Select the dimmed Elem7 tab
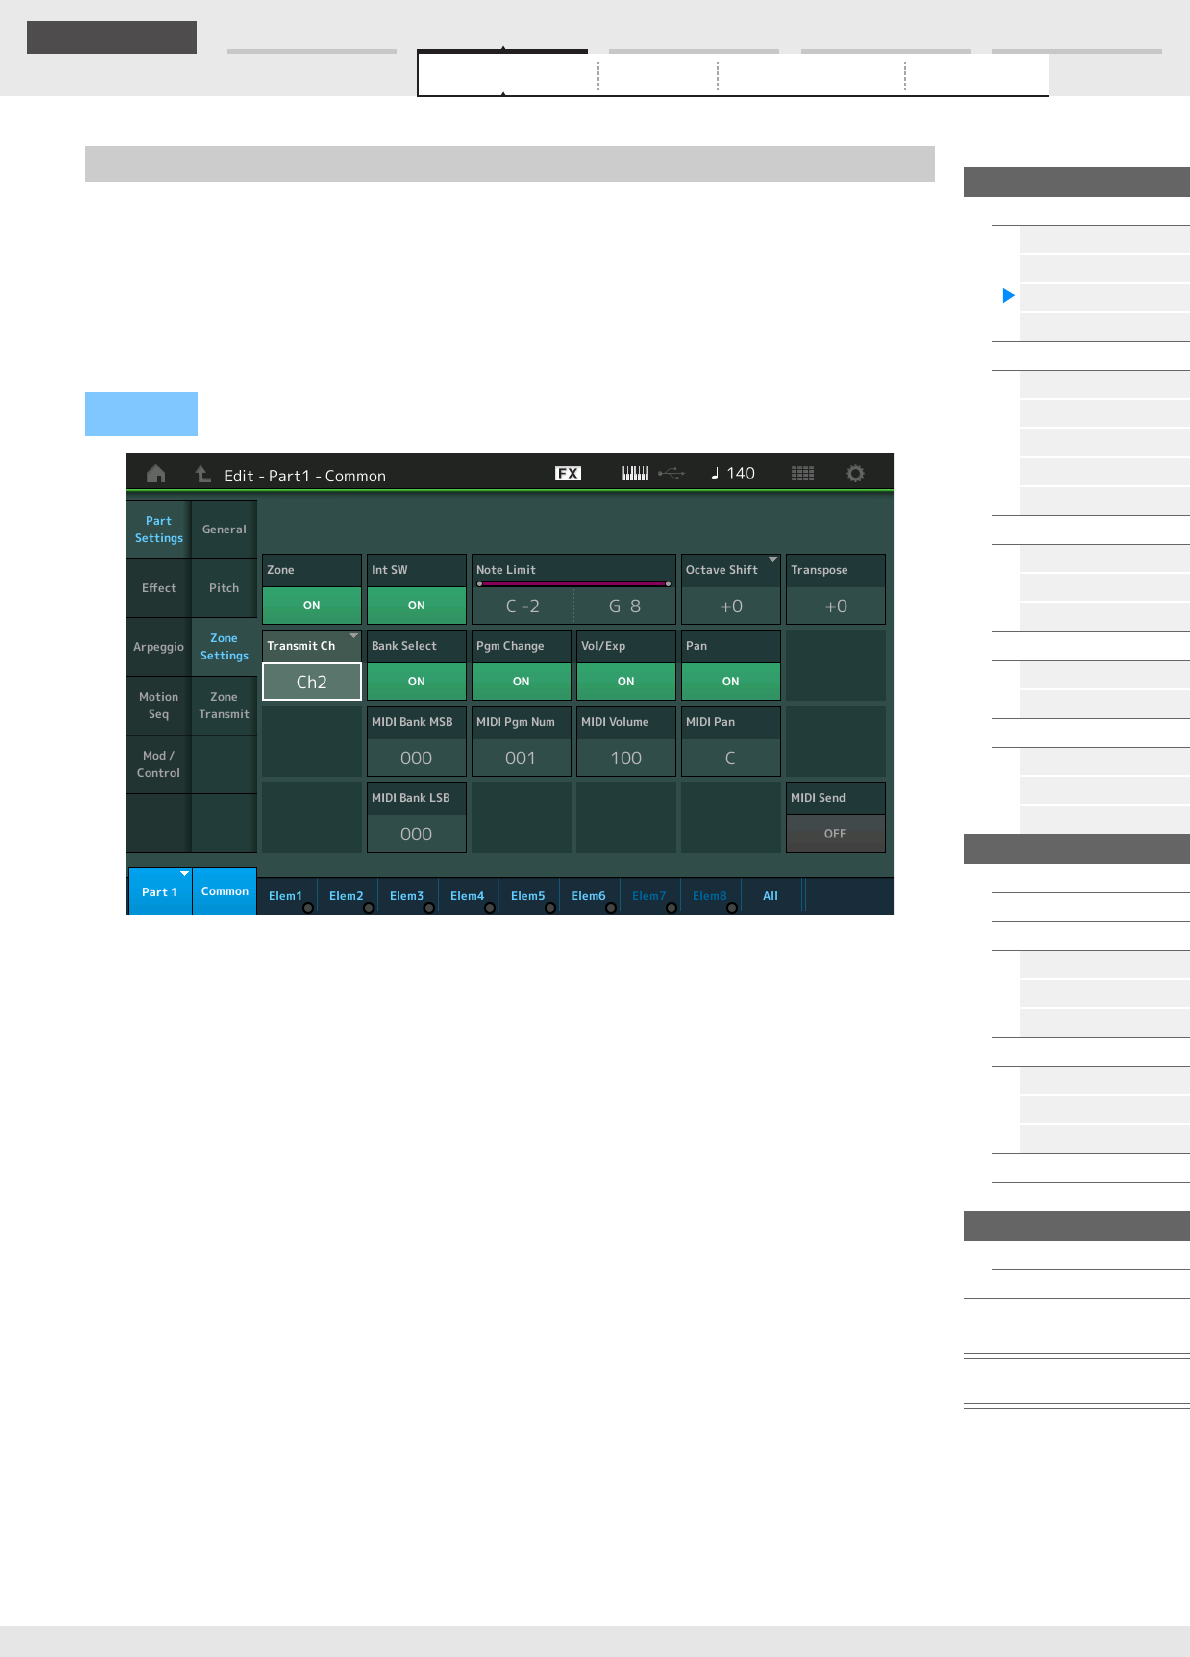This screenshot has width=1190, height=1657. coord(650,896)
